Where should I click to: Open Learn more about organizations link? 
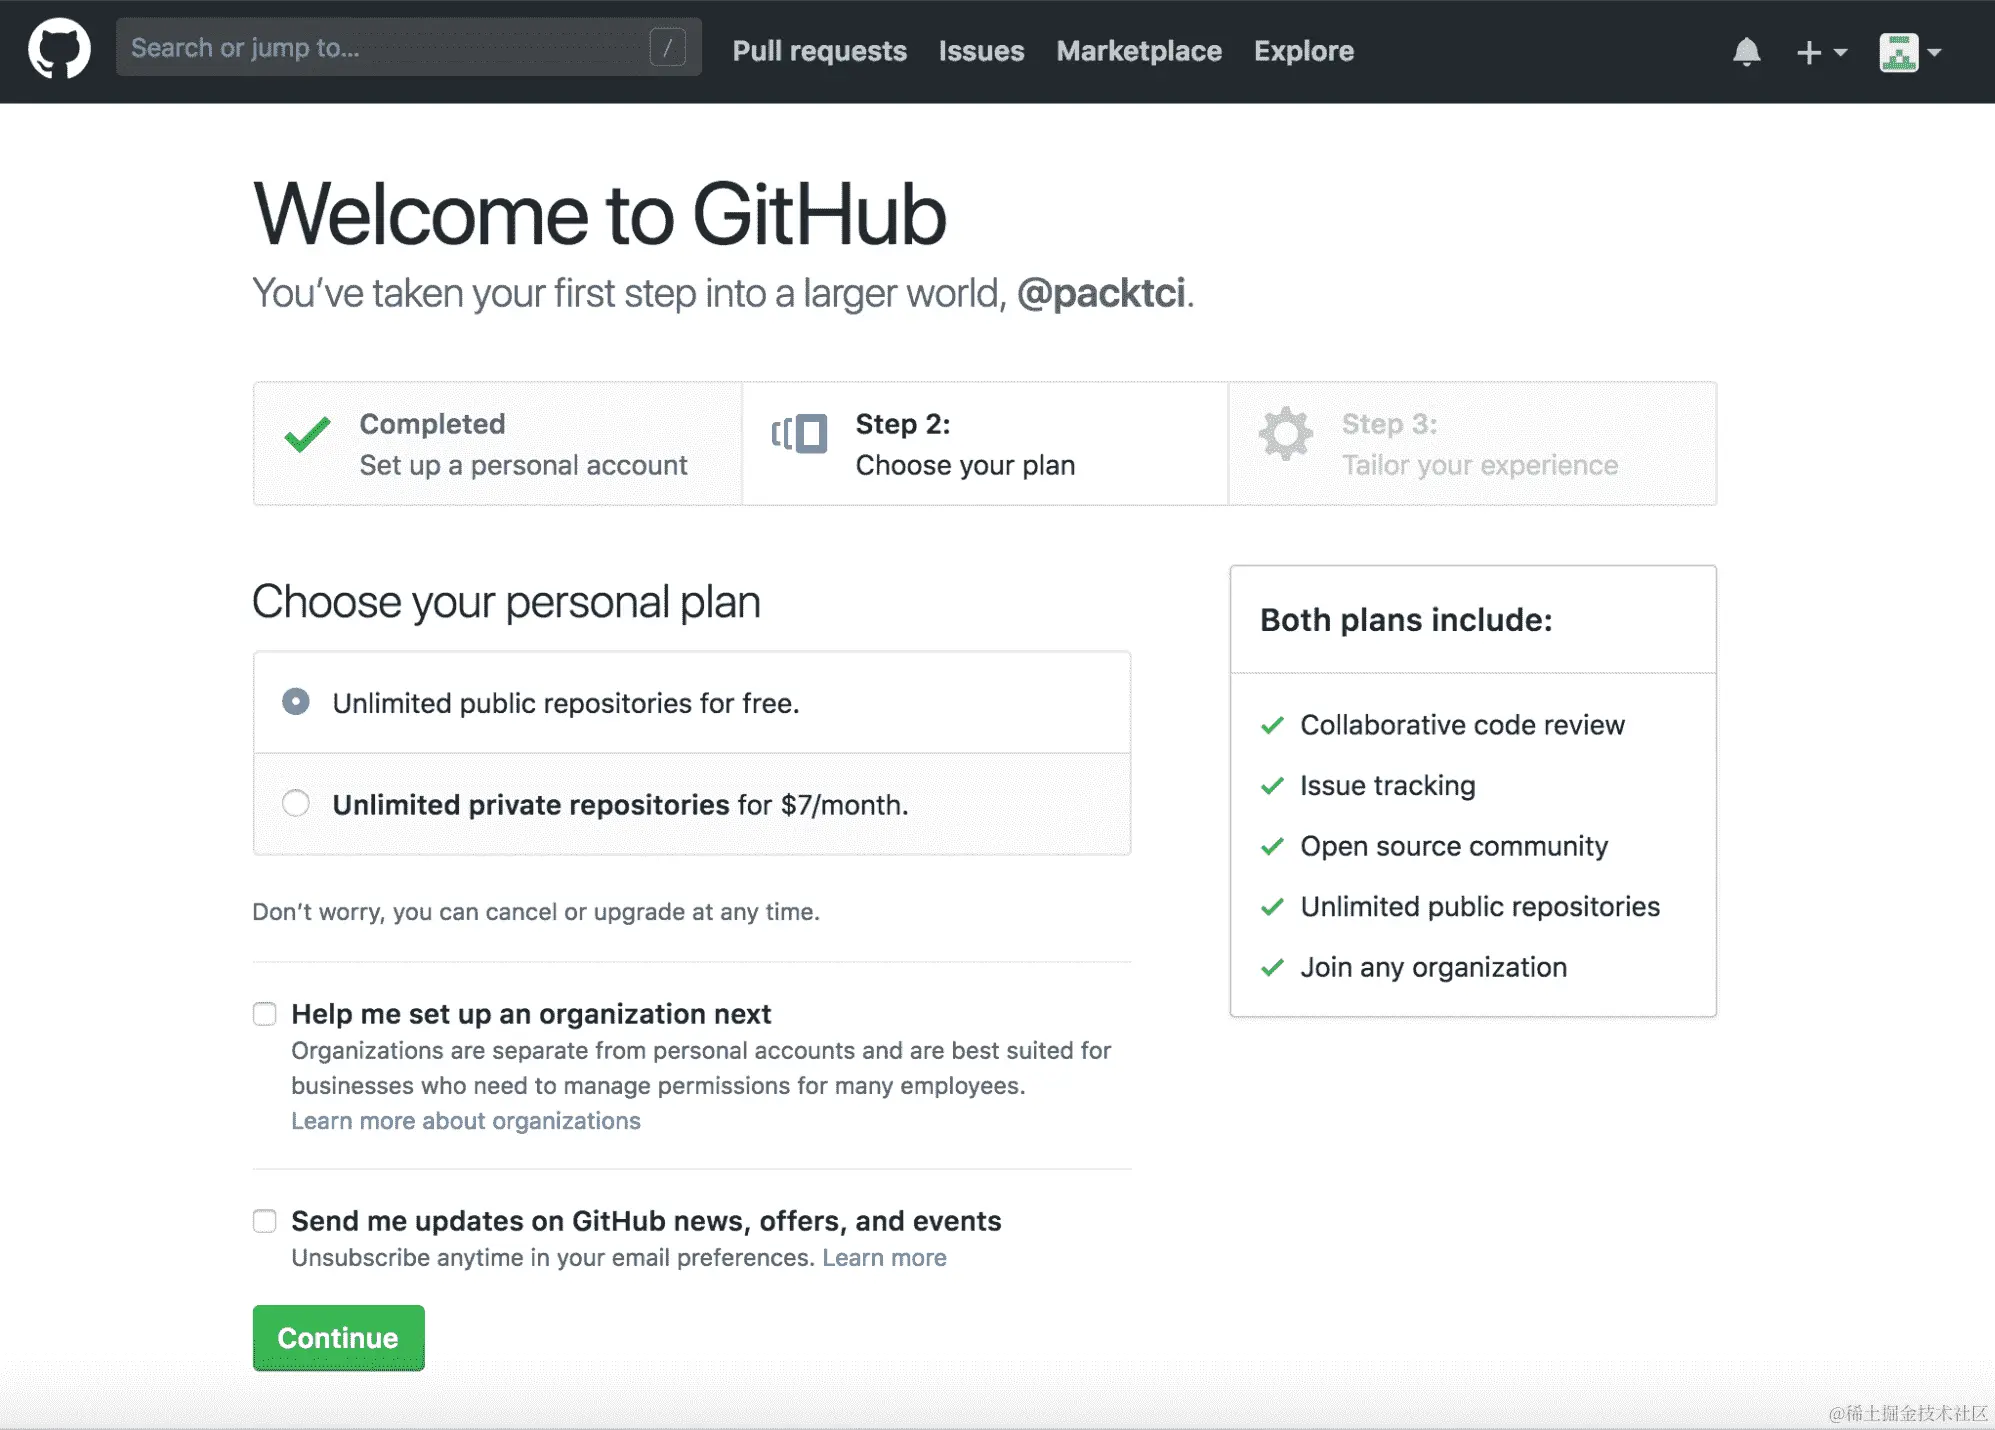tap(466, 1121)
